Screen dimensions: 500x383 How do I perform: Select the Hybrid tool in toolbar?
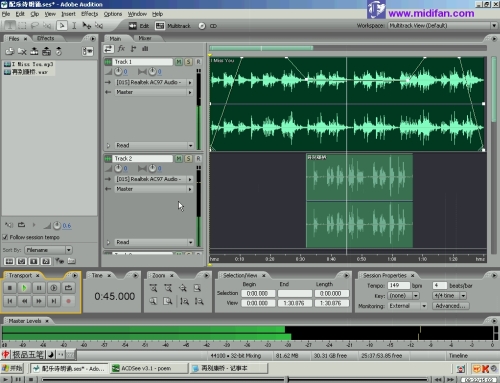pos(62,26)
